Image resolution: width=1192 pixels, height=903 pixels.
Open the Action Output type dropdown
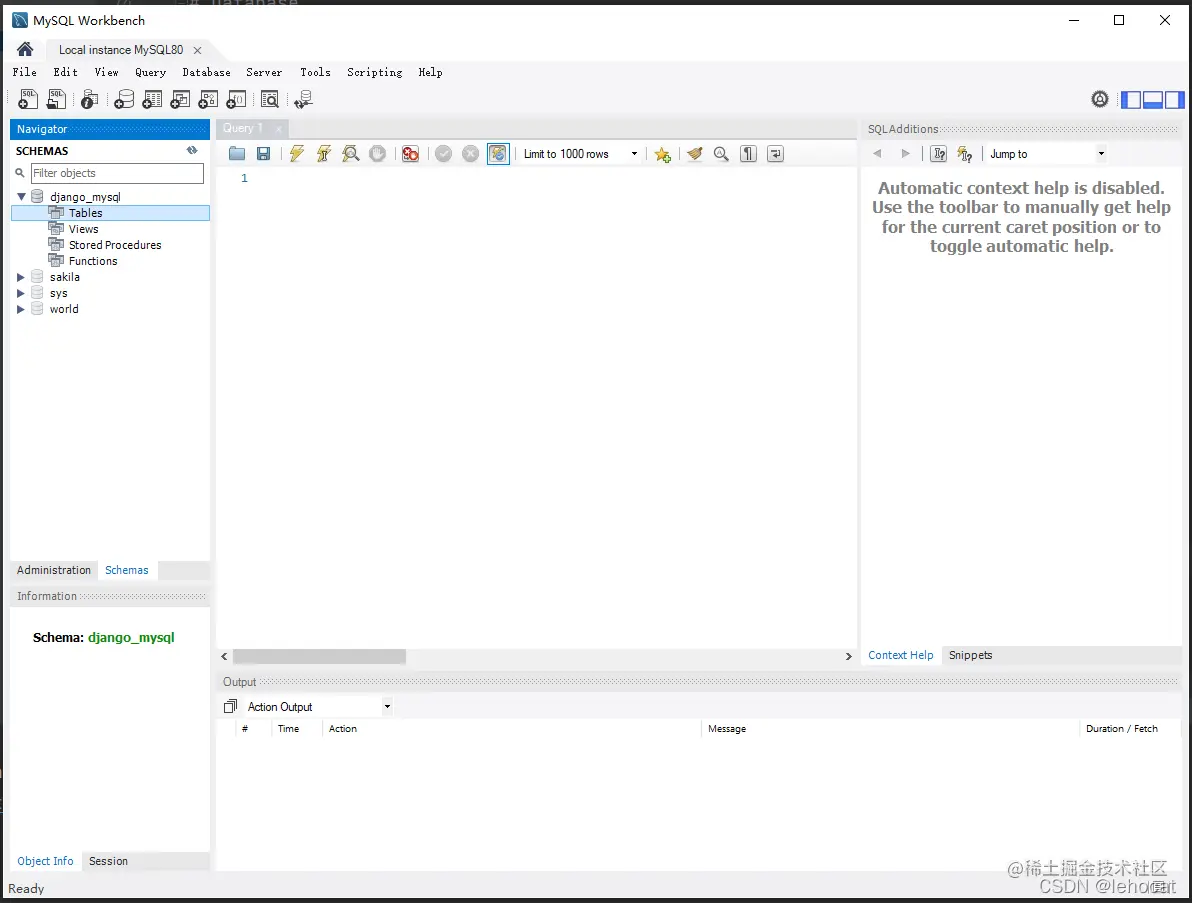[x=387, y=706]
